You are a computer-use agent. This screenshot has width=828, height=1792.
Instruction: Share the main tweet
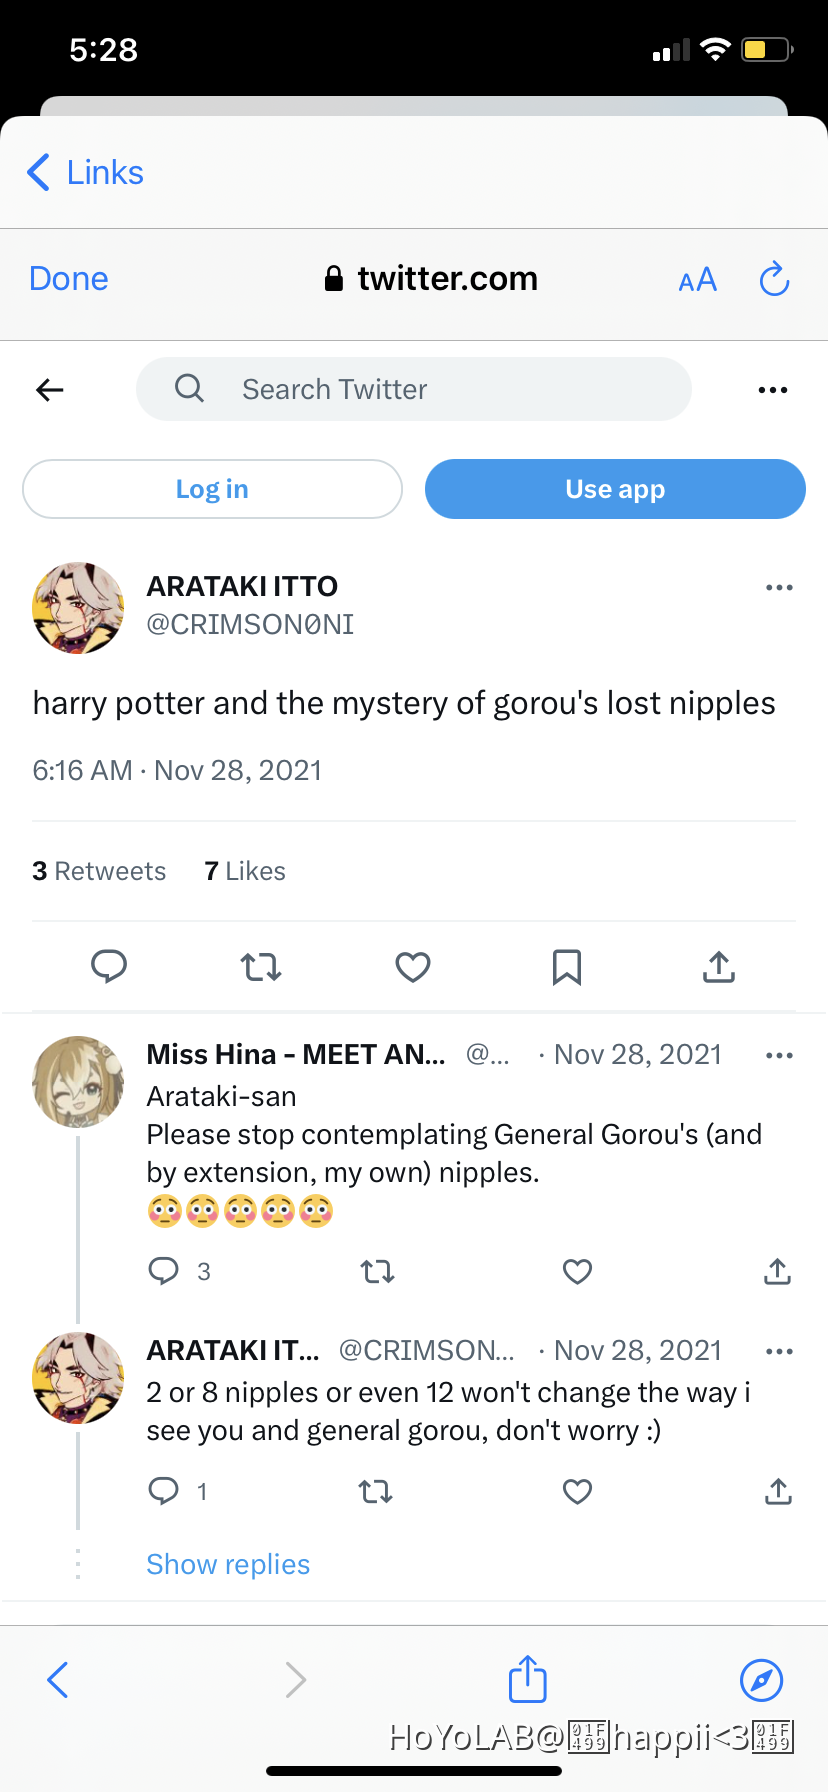[718, 966]
